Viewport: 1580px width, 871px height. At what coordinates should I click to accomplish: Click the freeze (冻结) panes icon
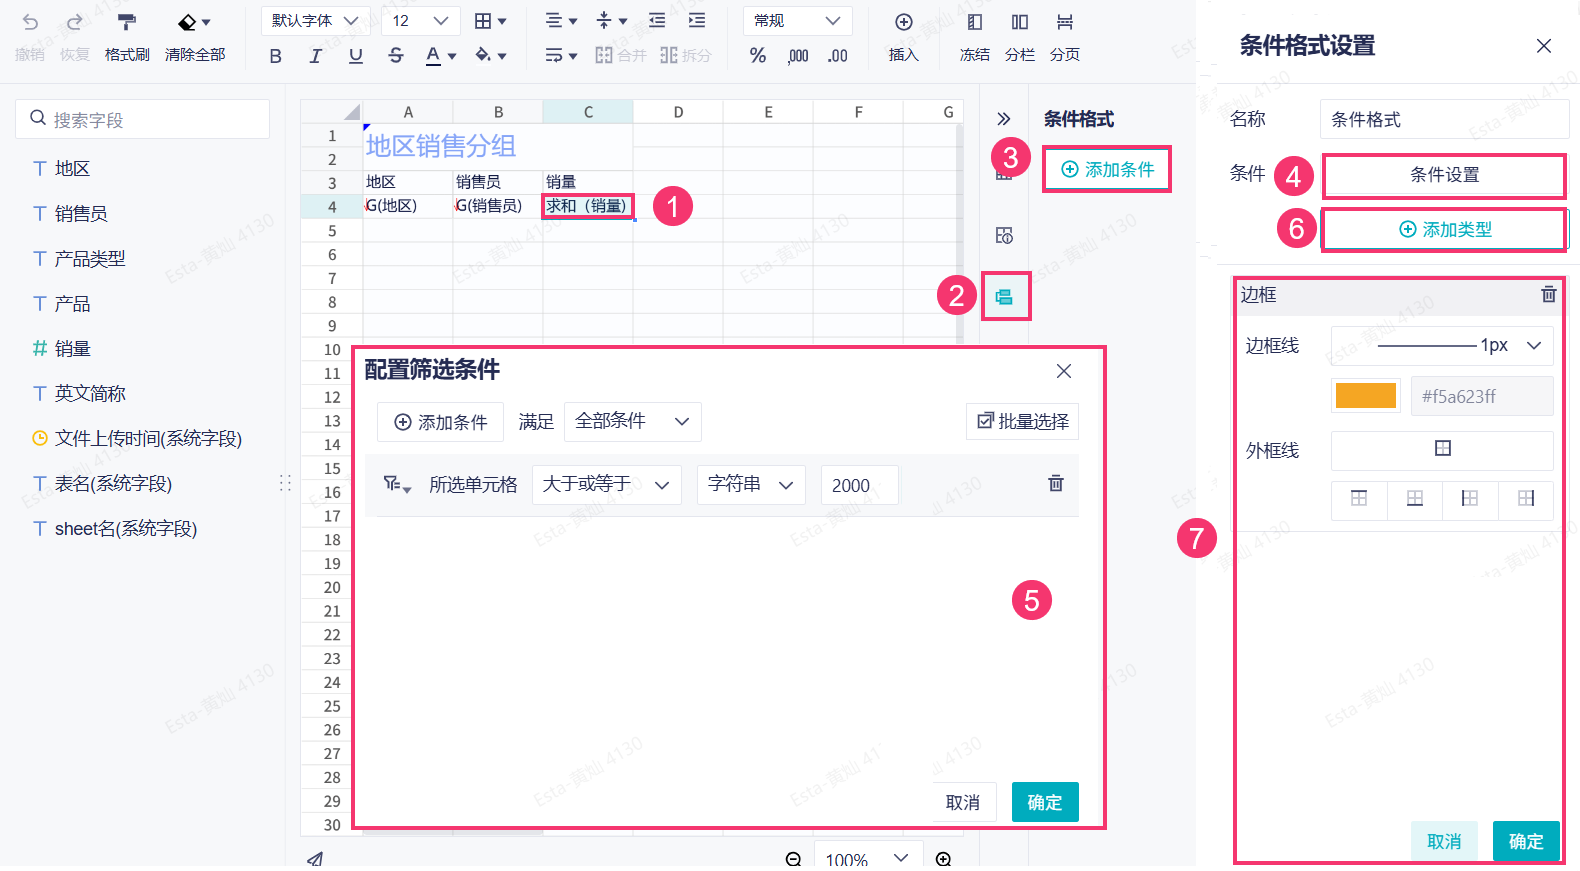coord(975,22)
